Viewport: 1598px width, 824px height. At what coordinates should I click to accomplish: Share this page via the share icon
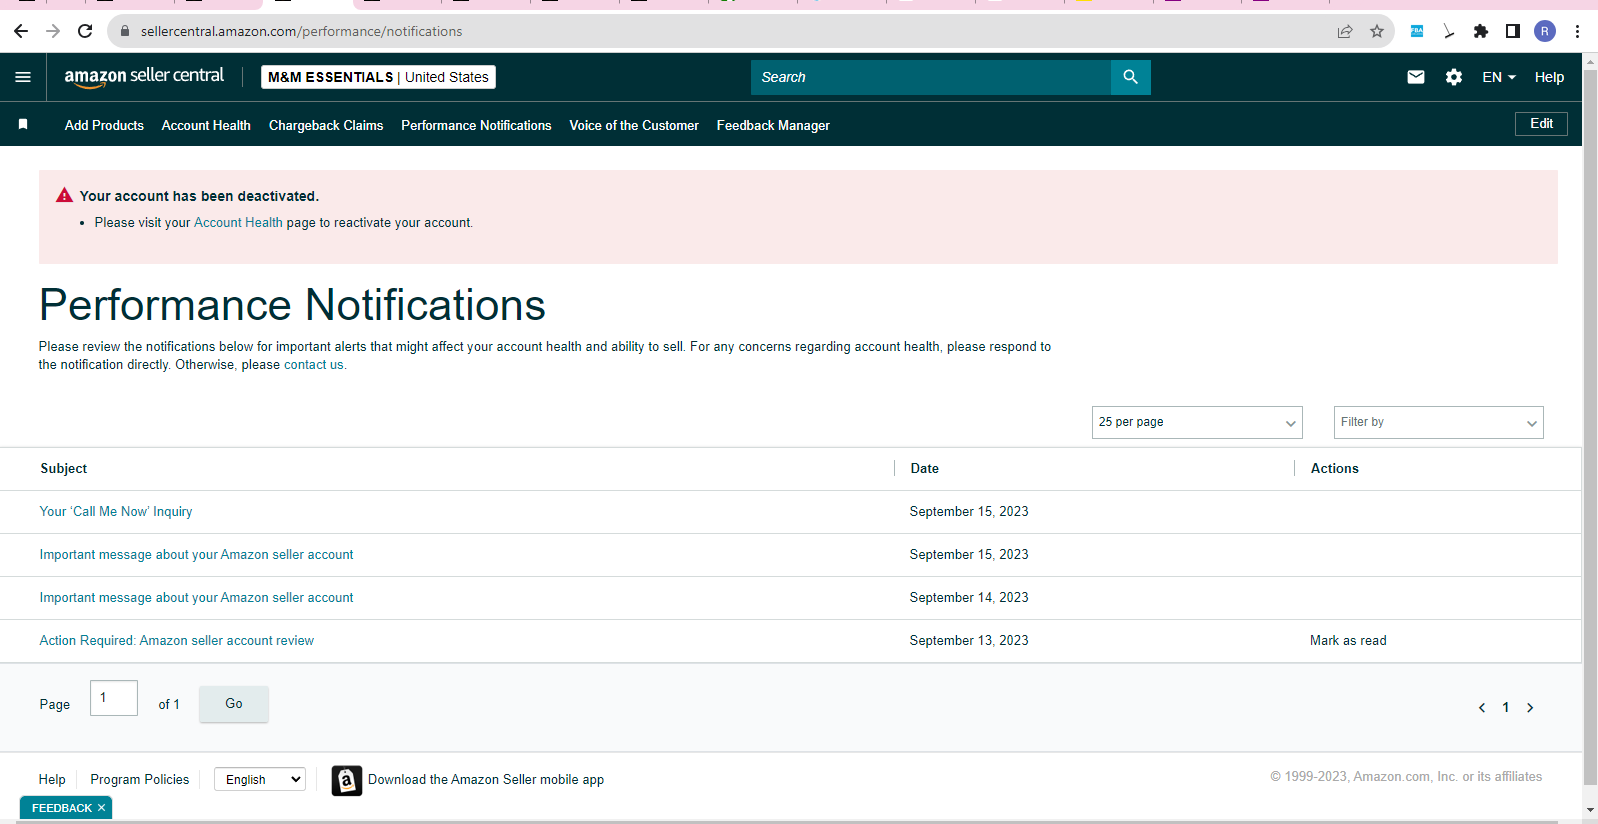(x=1345, y=31)
